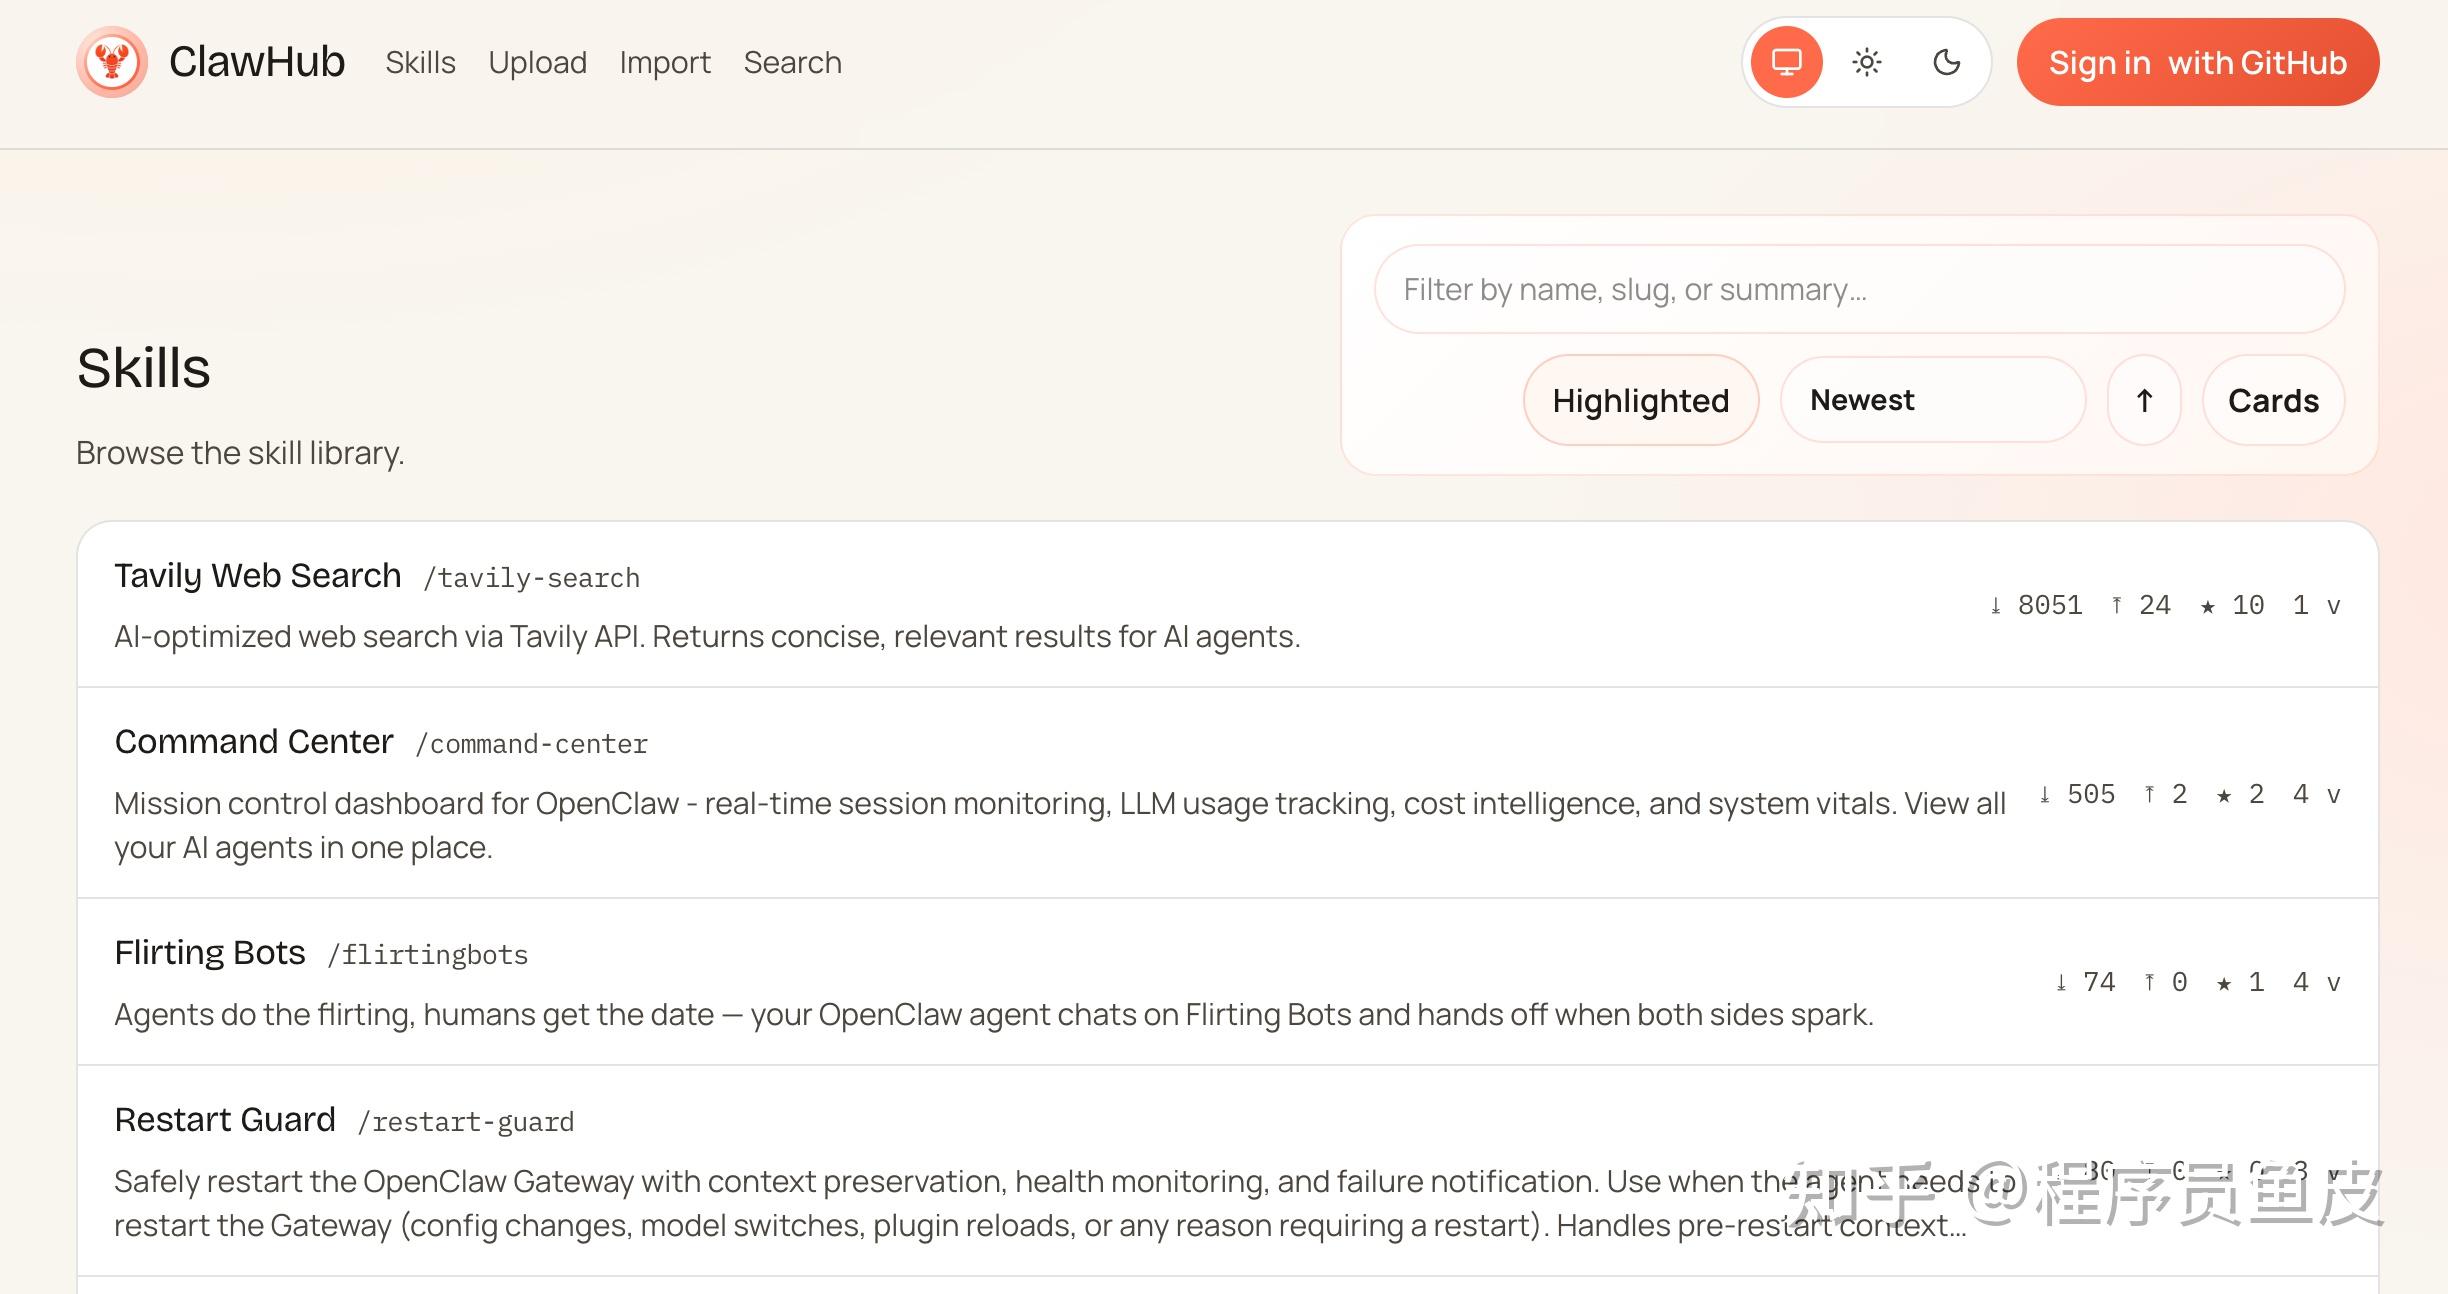This screenshot has height=1294, width=2448.
Task: Select the system theme monitor icon
Action: pyautogui.click(x=1786, y=62)
